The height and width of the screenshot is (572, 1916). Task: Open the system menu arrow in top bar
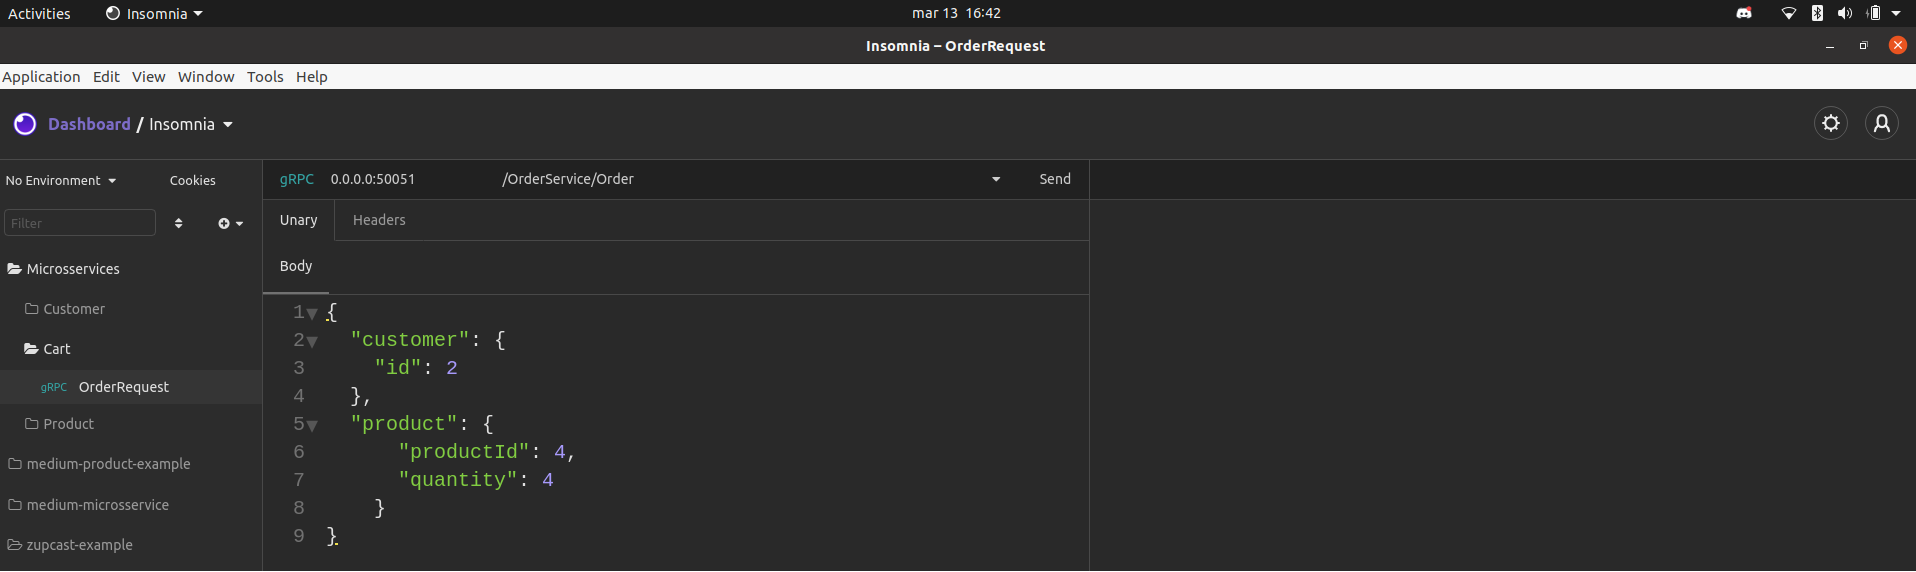click(1896, 13)
